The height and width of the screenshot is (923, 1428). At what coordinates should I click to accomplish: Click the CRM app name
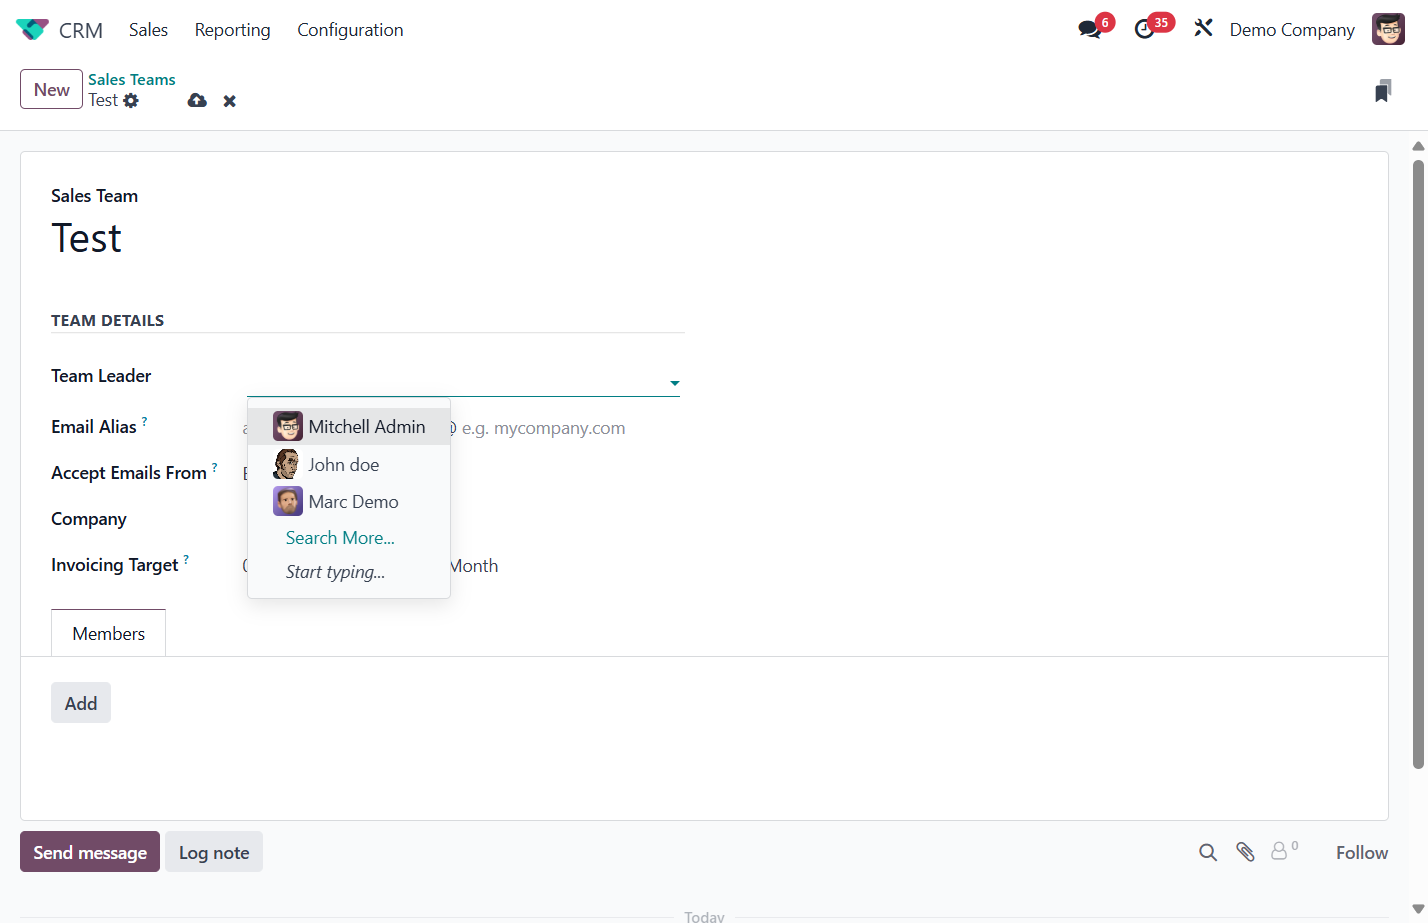(81, 30)
